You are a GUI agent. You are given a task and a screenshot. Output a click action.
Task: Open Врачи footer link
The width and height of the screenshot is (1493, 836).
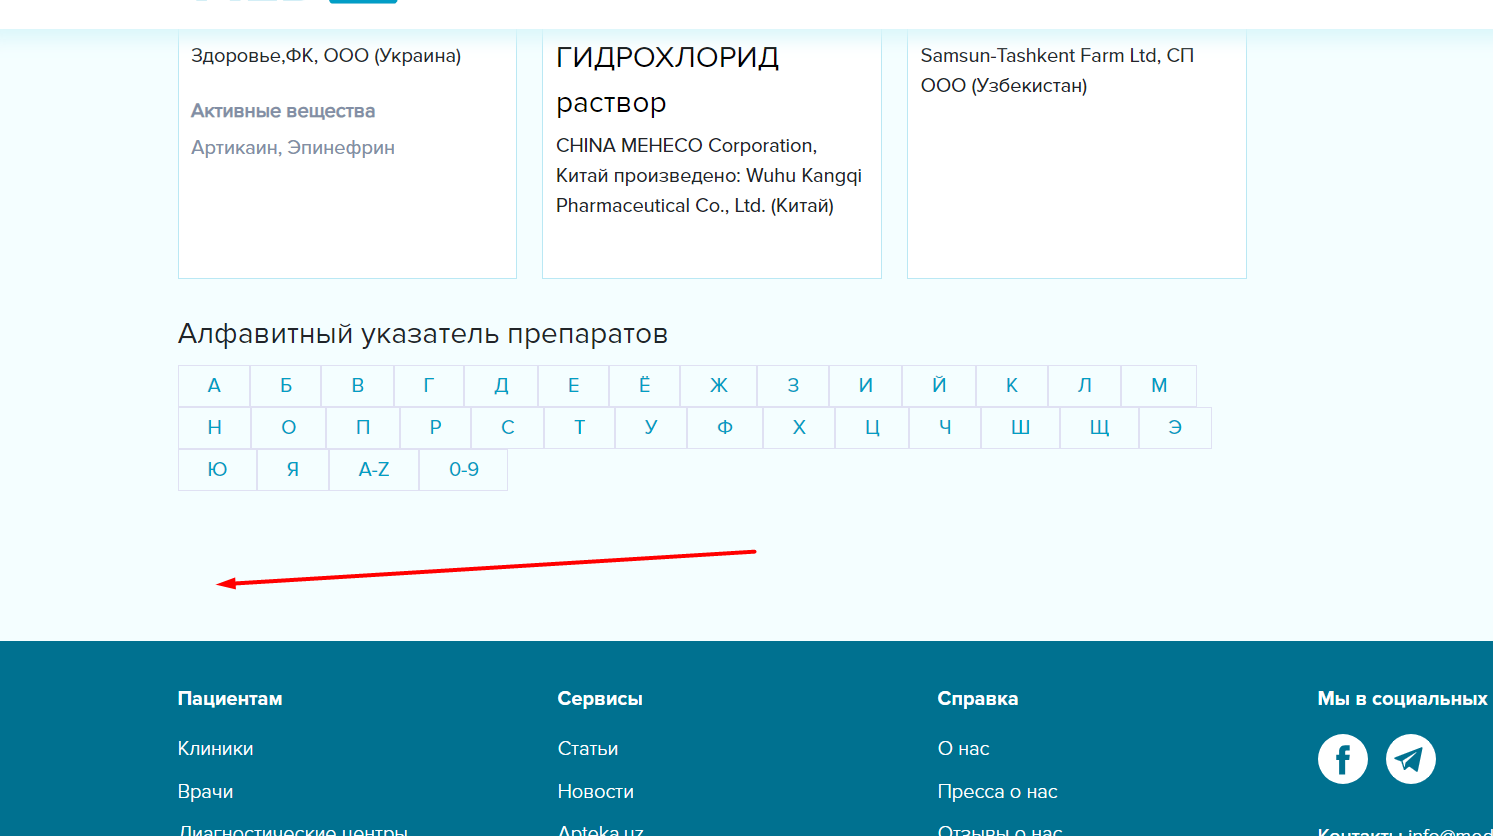[x=205, y=792]
